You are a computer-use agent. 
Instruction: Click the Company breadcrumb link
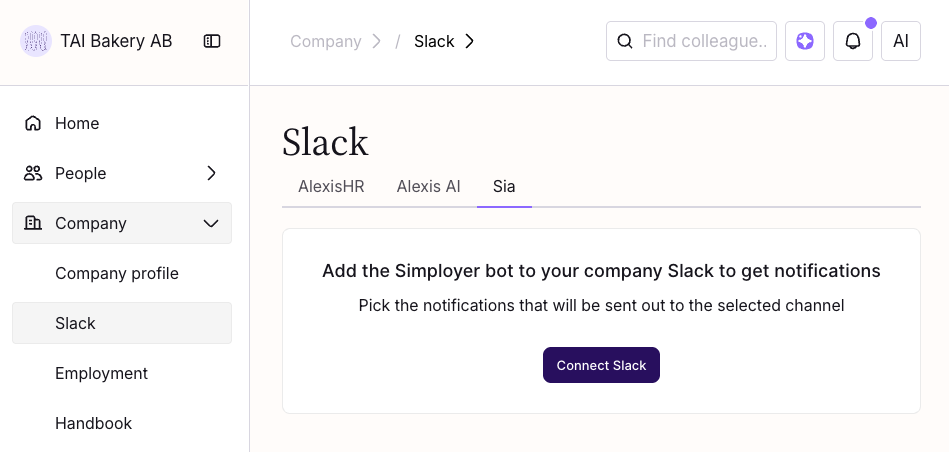(325, 41)
